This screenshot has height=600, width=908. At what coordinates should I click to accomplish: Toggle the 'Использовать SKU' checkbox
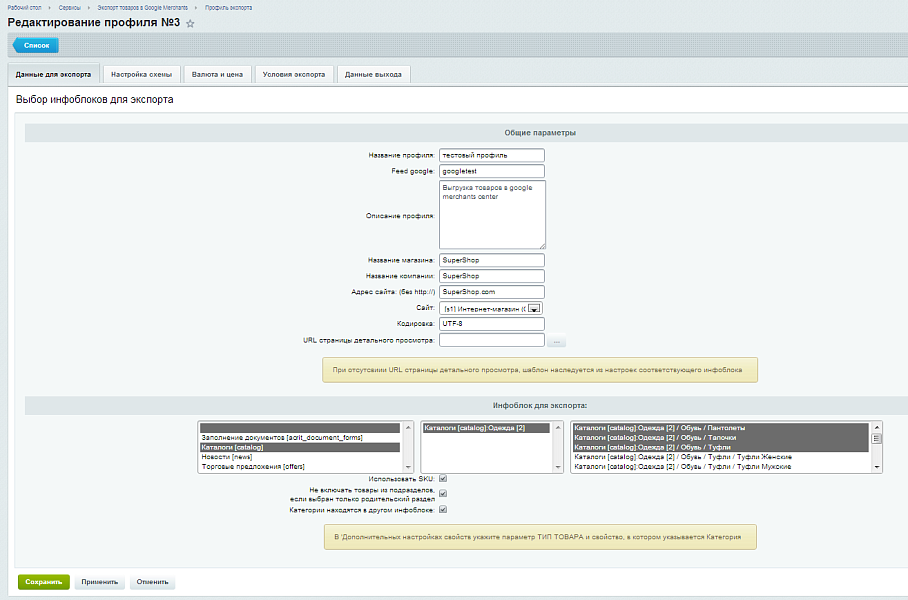pyautogui.click(x=443, y=479)
